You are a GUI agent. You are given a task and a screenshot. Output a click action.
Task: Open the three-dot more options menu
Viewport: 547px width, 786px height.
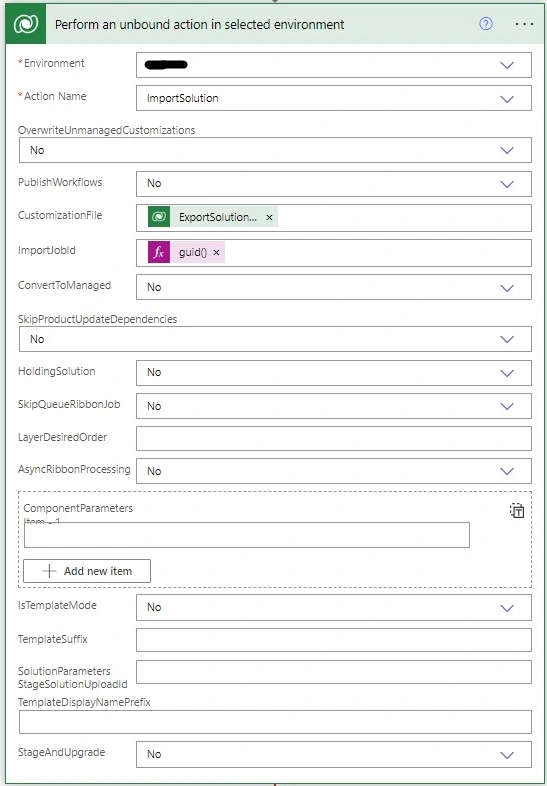[524, 24]
